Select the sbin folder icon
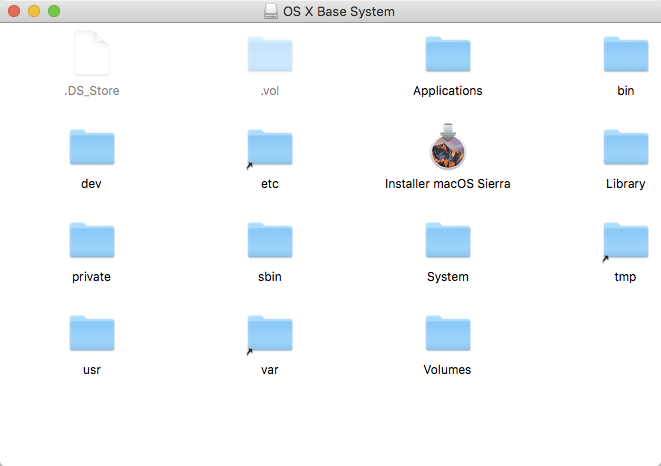 coord(270,240)
